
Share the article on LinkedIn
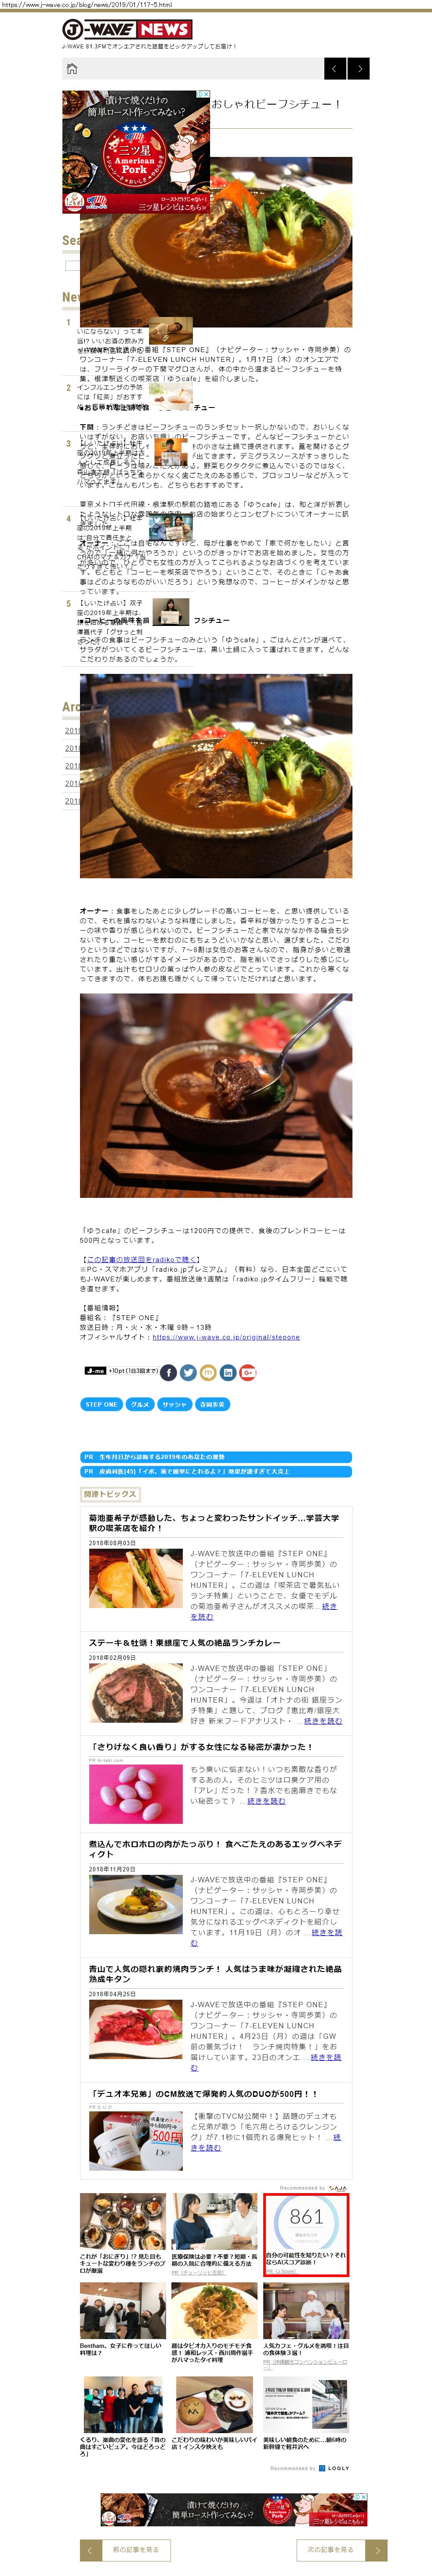tap(228, 1372)
